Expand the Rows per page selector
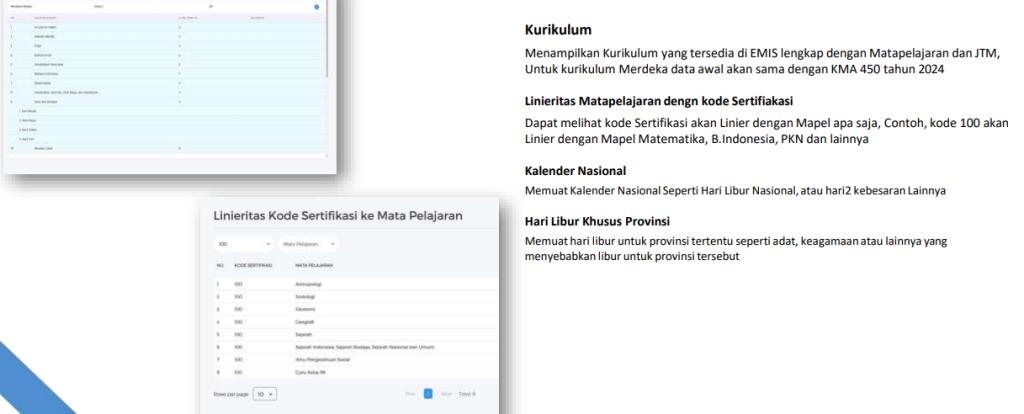Image resolution: width=1024 pixels, height=414 pixels. click(x=265, y=394)
